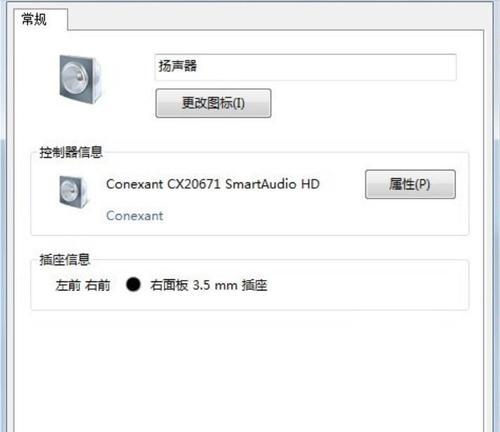Click the (I) shortcut on 更改图标 button
The height and width of the screenshot is (432, 500).
(x=239, y=103)
